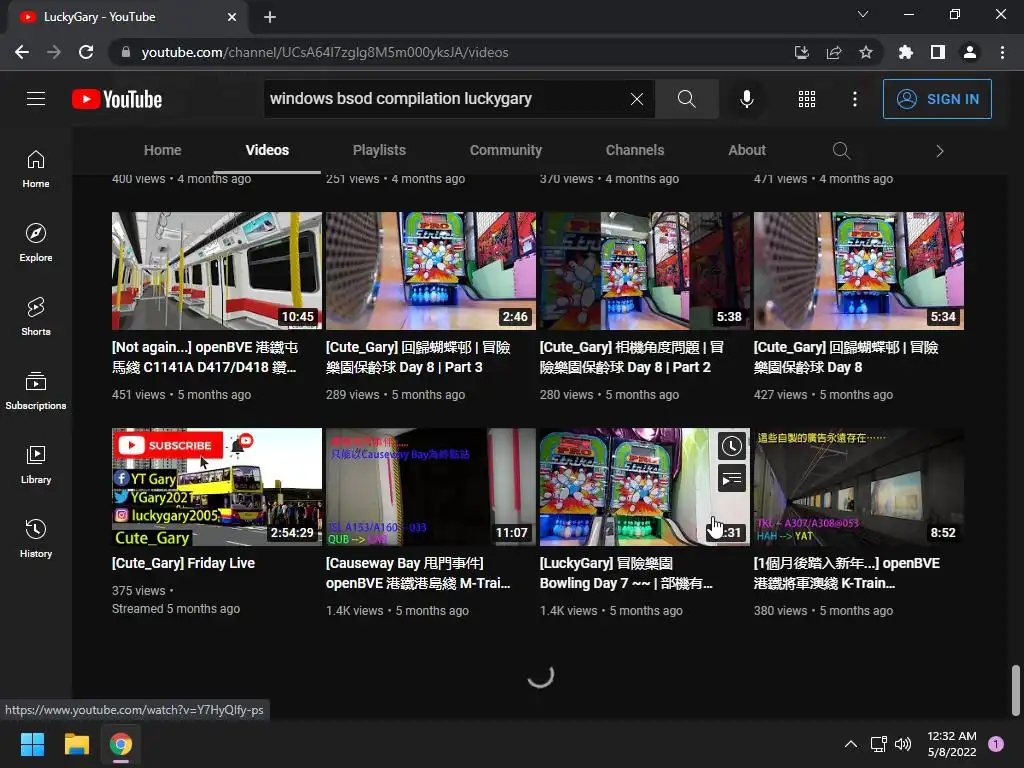Open the Day 8 Part 2 bowling thumbnail
The image size is (1024, 768).
click(645, 270)
